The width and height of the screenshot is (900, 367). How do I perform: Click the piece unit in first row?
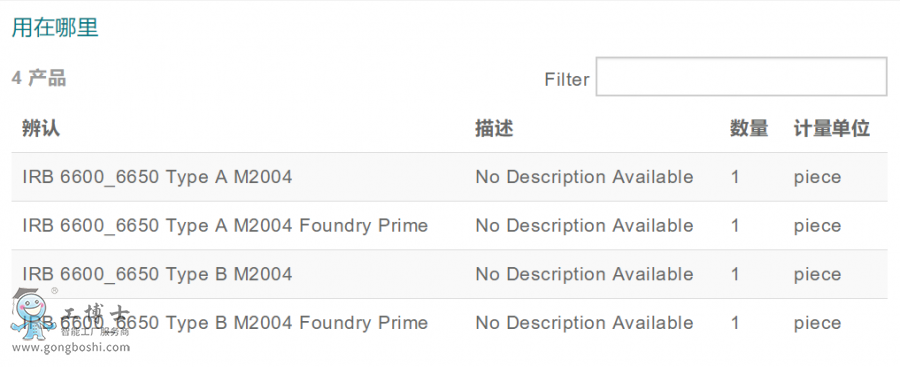[x=817, y=177]
